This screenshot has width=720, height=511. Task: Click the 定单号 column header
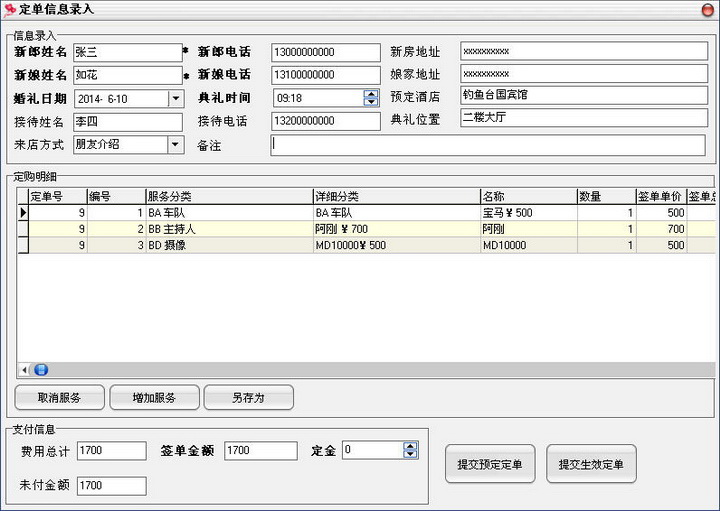point(58,197)
